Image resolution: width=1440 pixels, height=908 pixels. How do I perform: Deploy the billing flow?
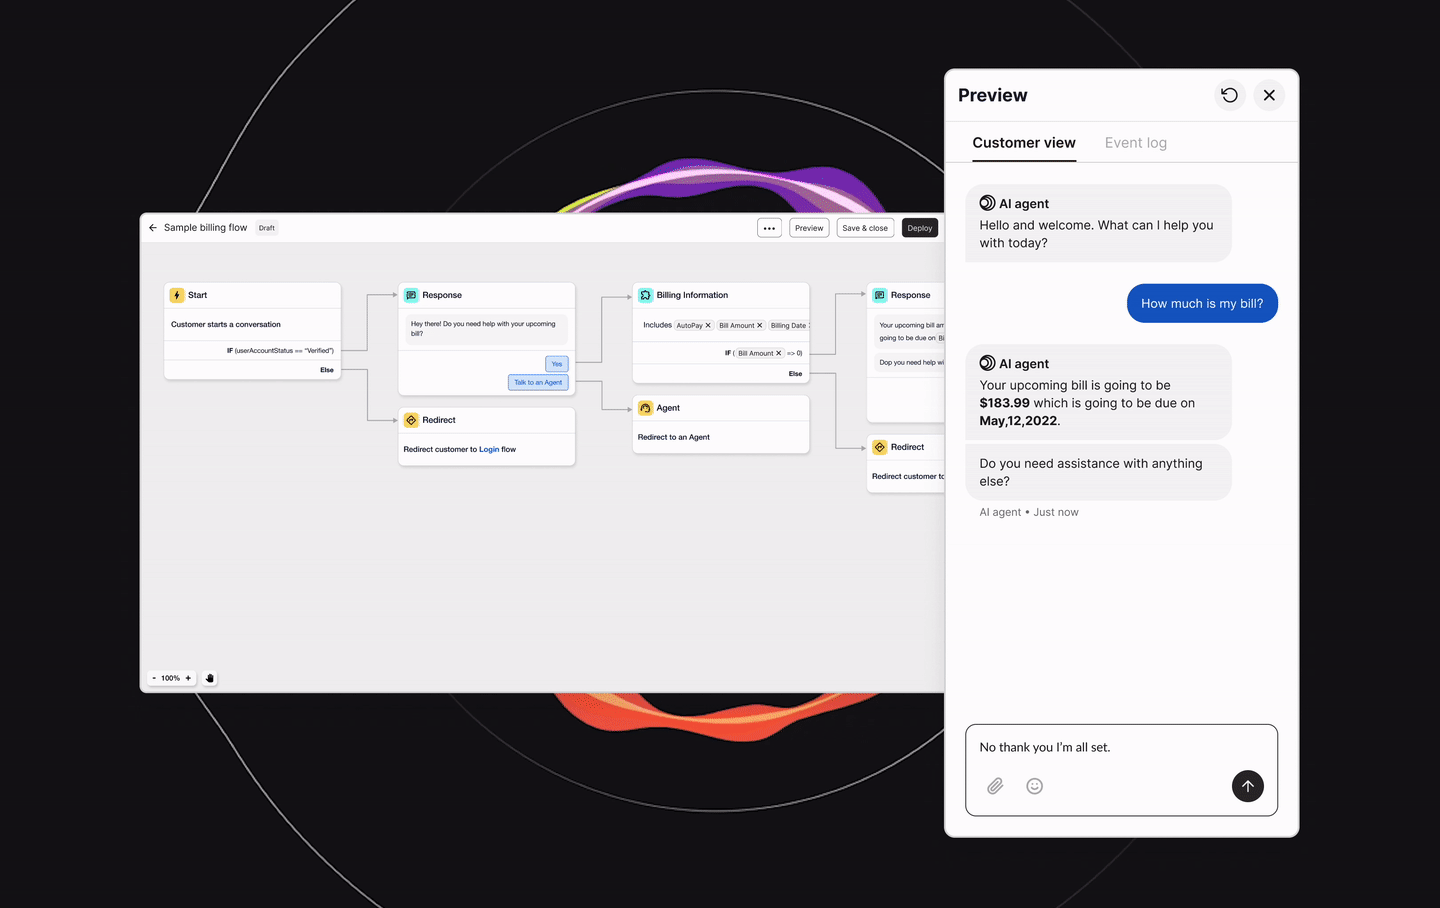click(x=920, y=228)
